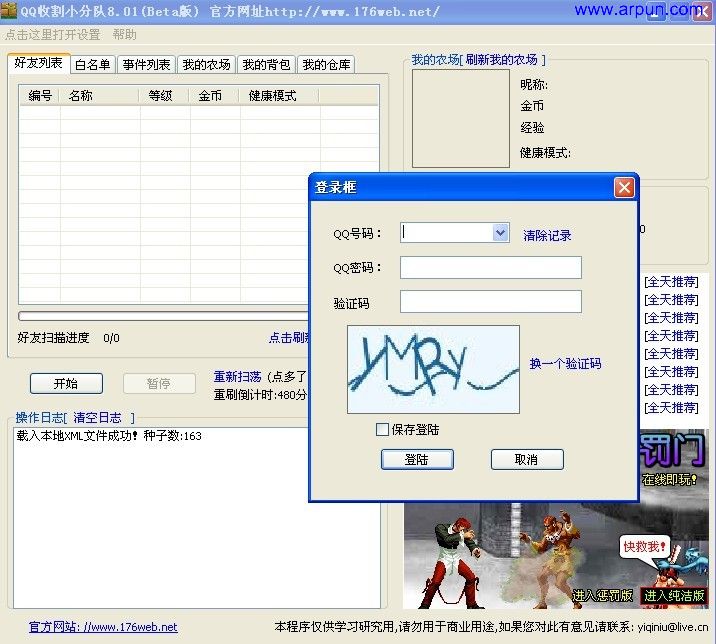Click the 重刷倒计时 countdown text
The height and width of the screenshot is (644, 716).
pyautogui.click(x=260, y=394)
